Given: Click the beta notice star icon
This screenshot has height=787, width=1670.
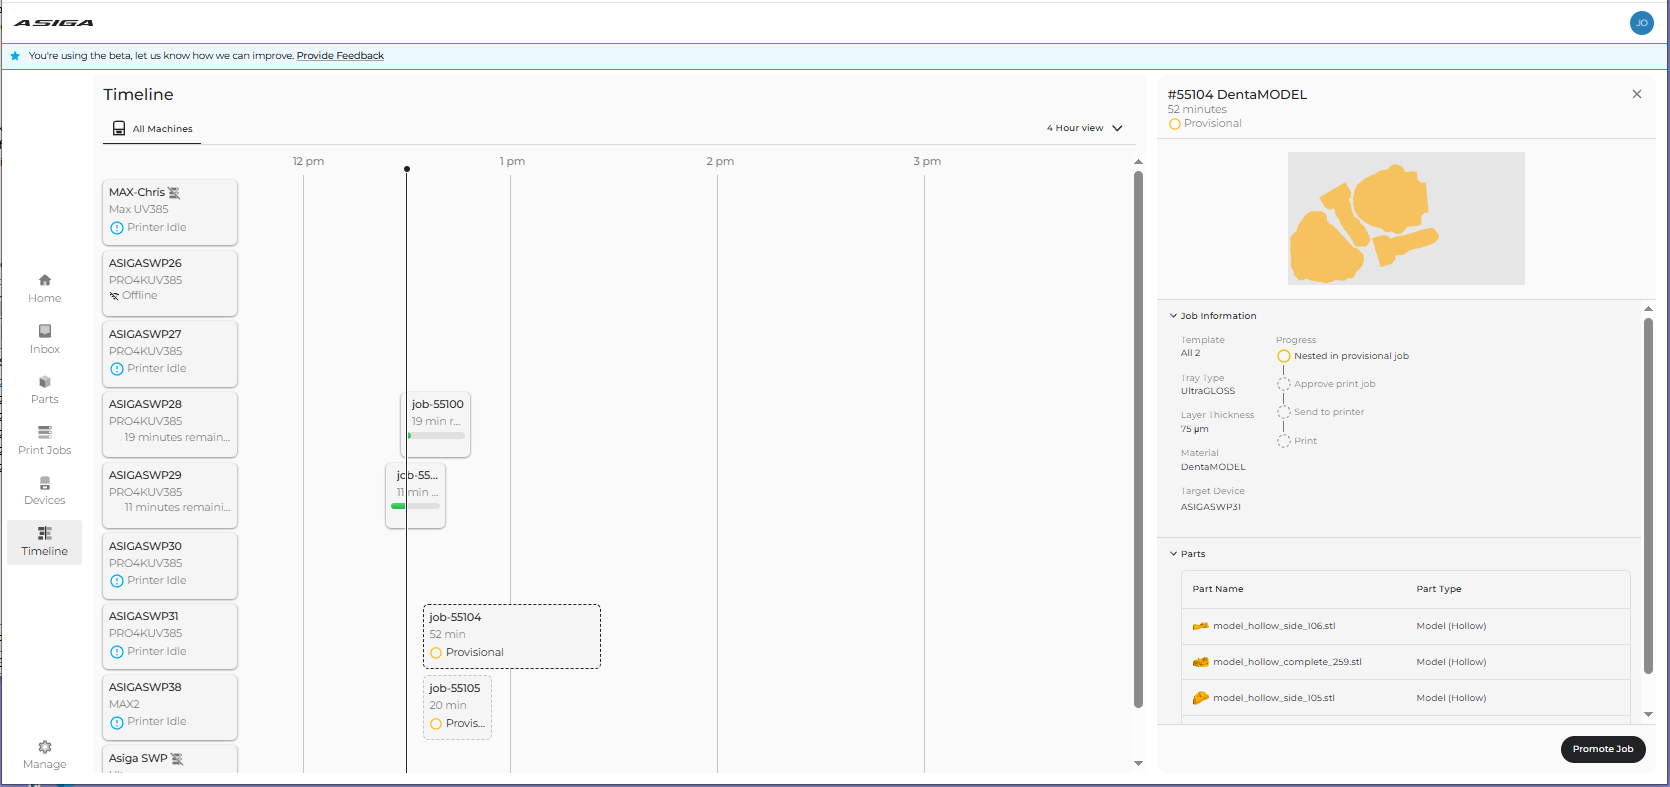Looking at the screenshot, I should pyautogui.click(x=15, y=56).
